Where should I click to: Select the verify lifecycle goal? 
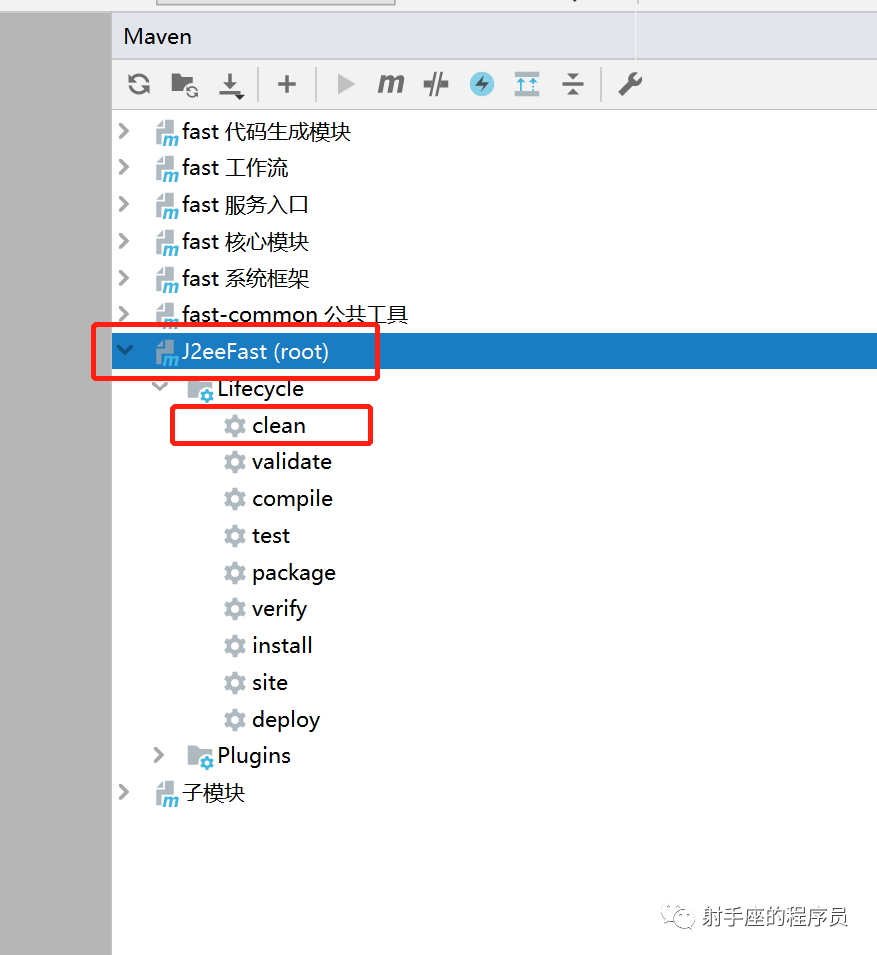(280, 609)
